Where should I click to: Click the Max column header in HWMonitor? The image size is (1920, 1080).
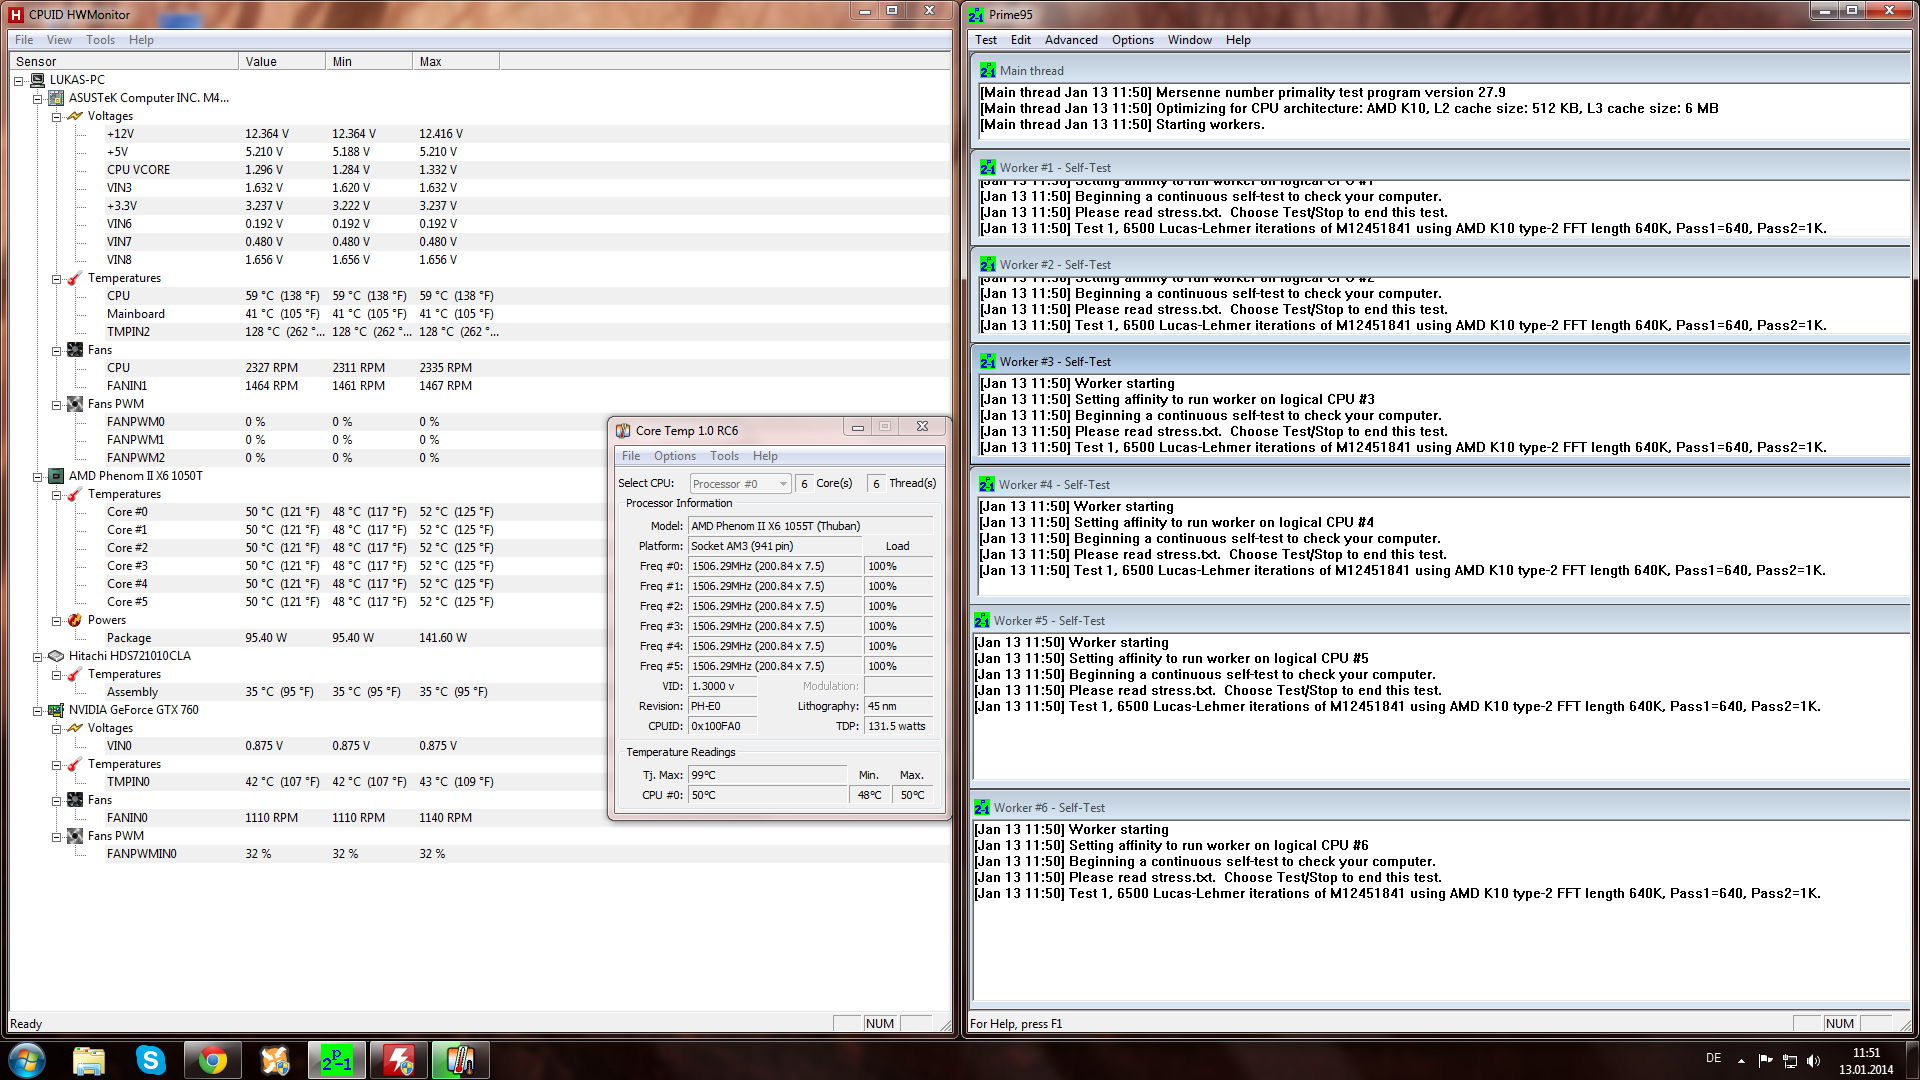pos(455,62)
